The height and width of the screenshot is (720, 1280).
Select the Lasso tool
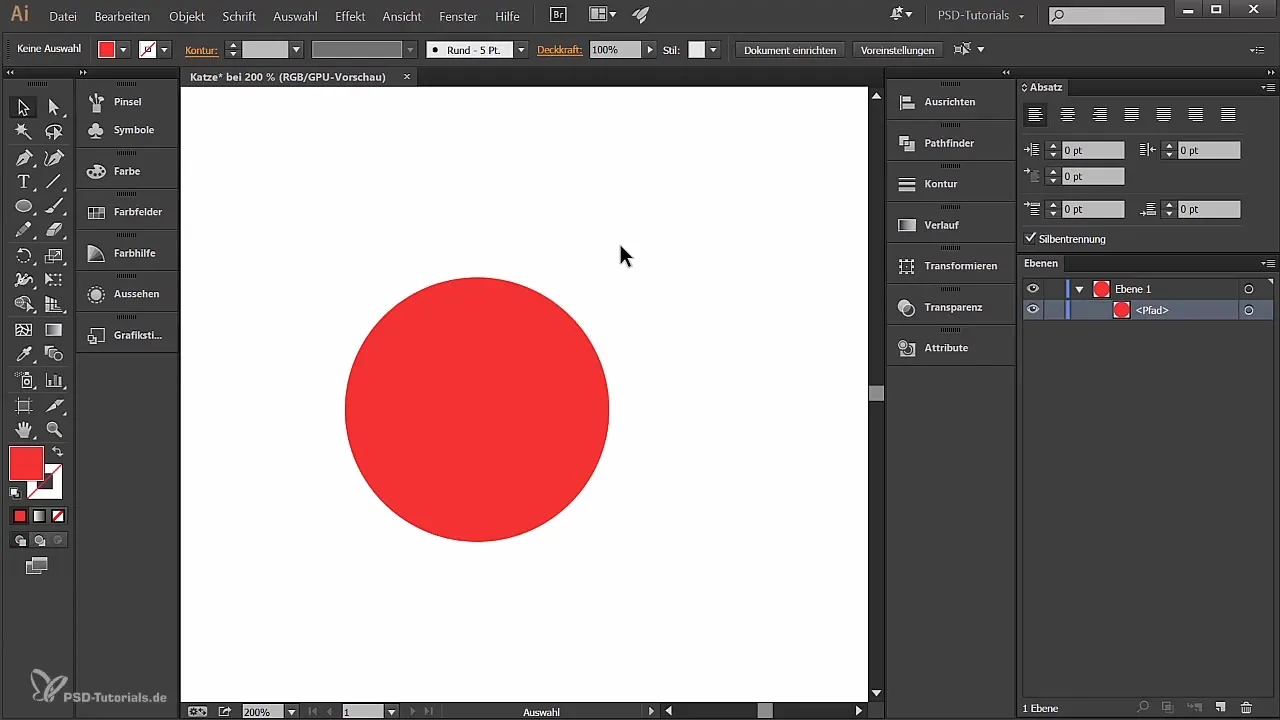(54, 132)
